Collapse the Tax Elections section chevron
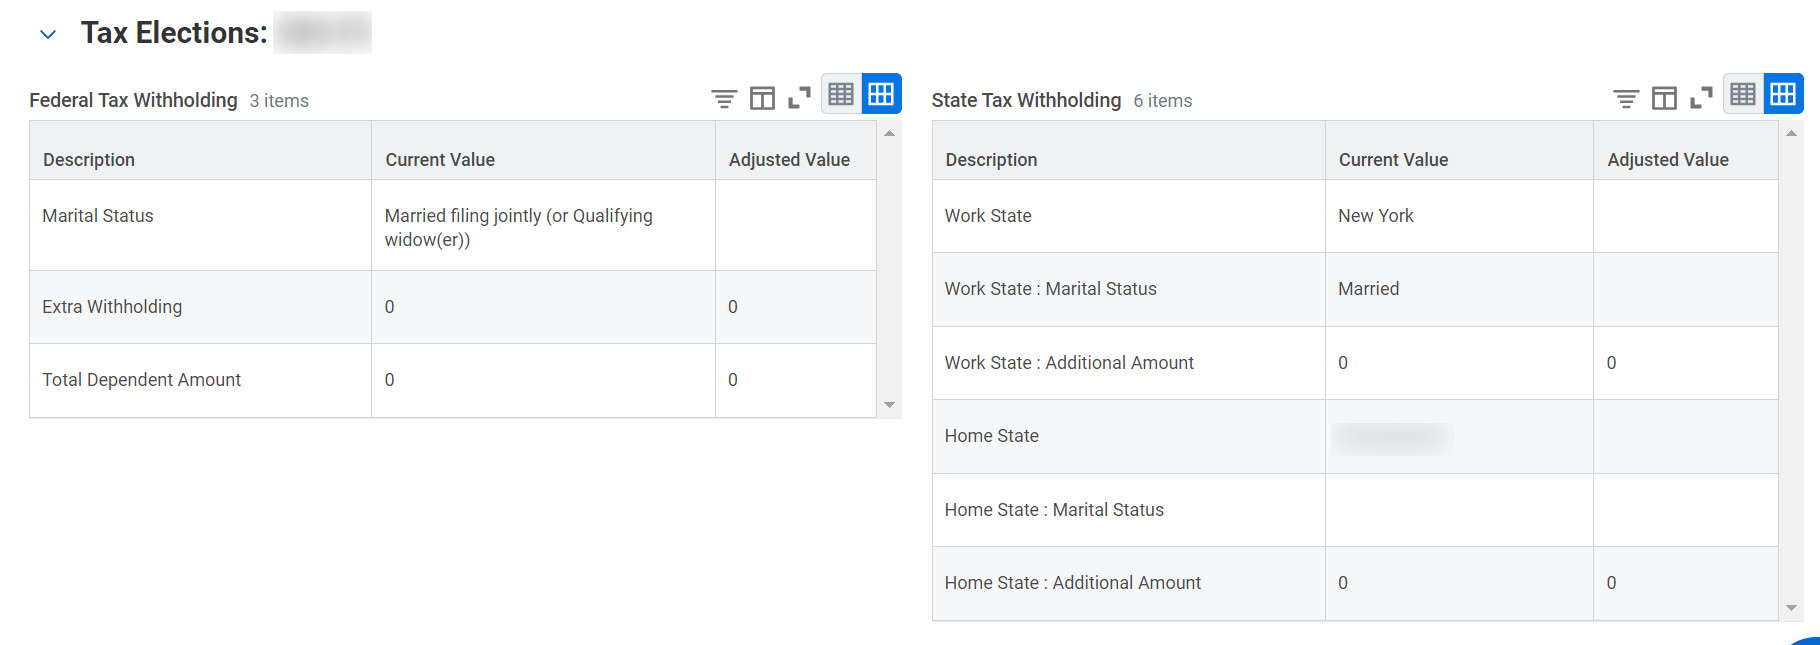This screenshot has height=645, width=1820. [x=47, y=35]
